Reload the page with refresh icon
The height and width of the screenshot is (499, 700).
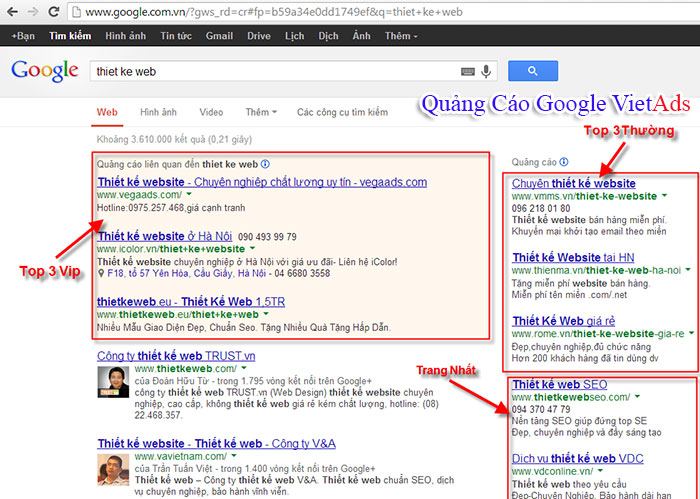(x=54, y=12)
